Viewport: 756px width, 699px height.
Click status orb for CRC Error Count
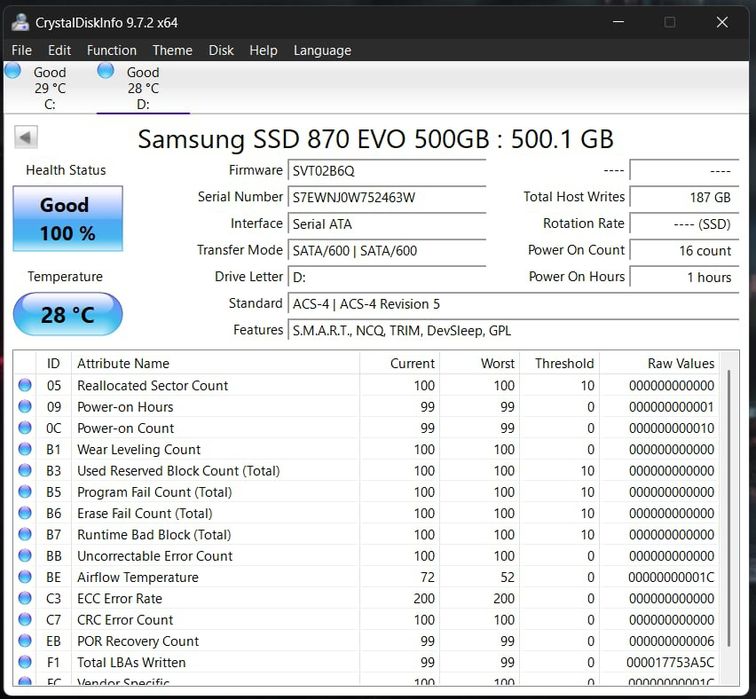[25, 619]
